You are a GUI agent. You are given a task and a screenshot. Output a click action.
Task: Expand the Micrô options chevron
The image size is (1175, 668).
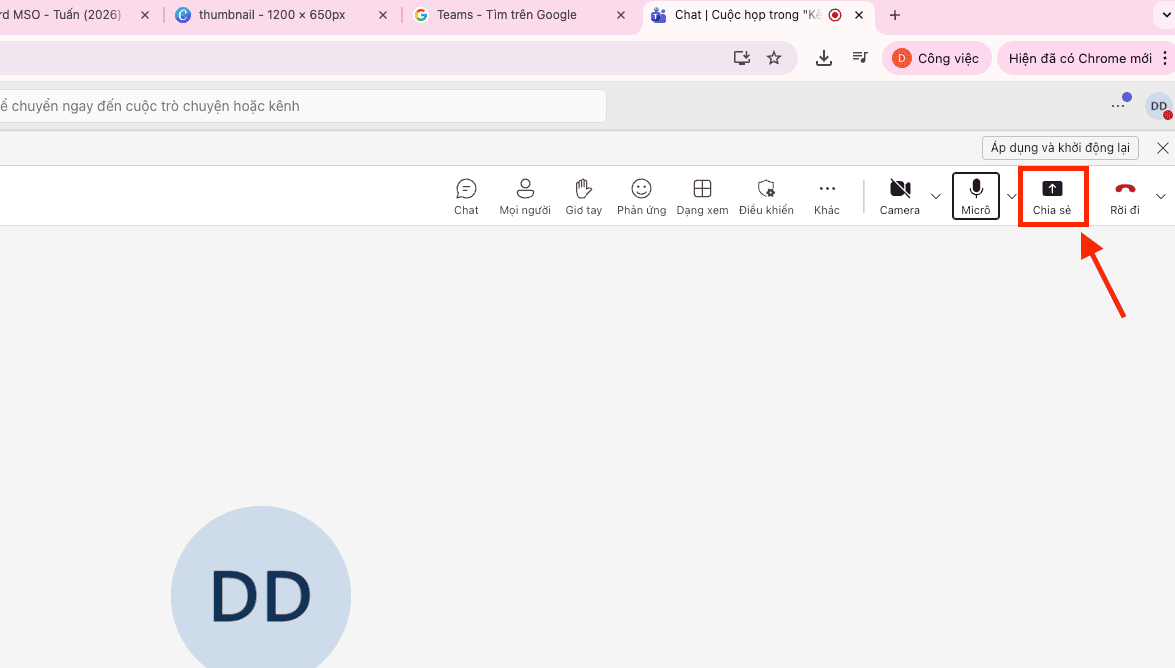click(1011, 196)
